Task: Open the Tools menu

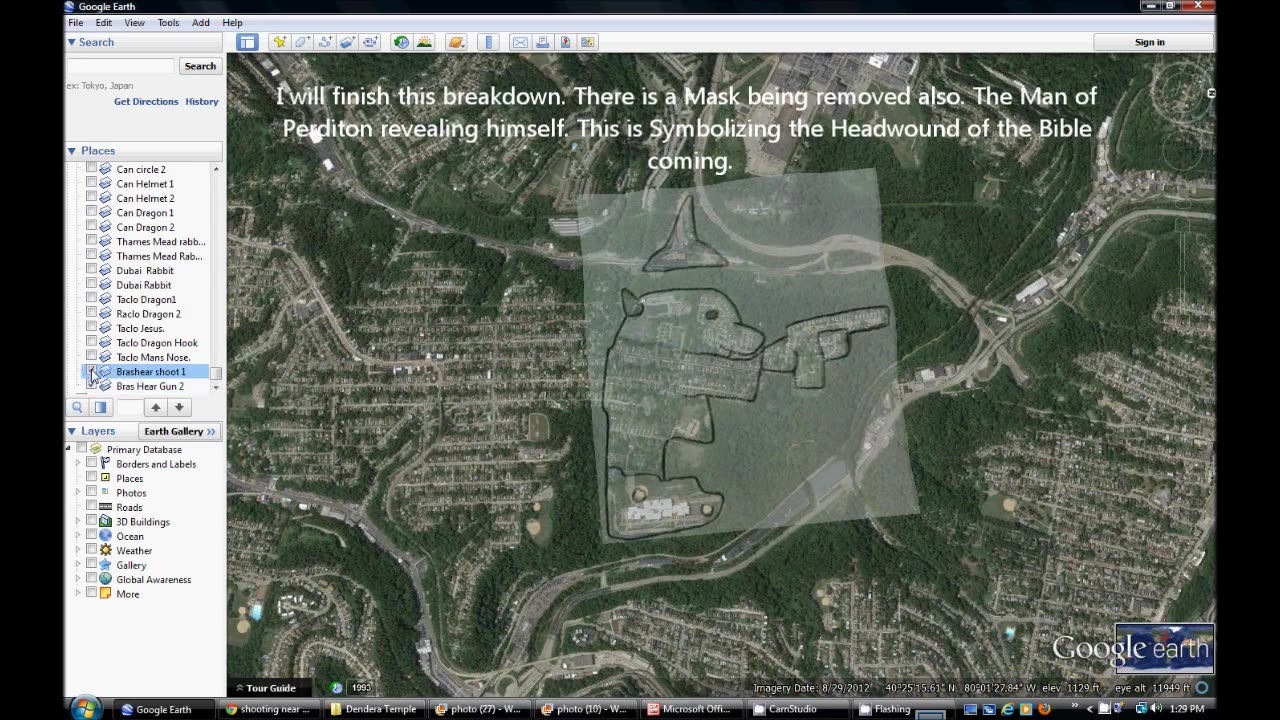Action: tap(168, 22)
